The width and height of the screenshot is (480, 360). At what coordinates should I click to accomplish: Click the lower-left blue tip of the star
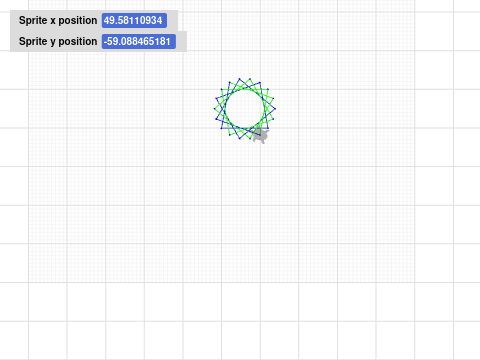coord(216,119)
